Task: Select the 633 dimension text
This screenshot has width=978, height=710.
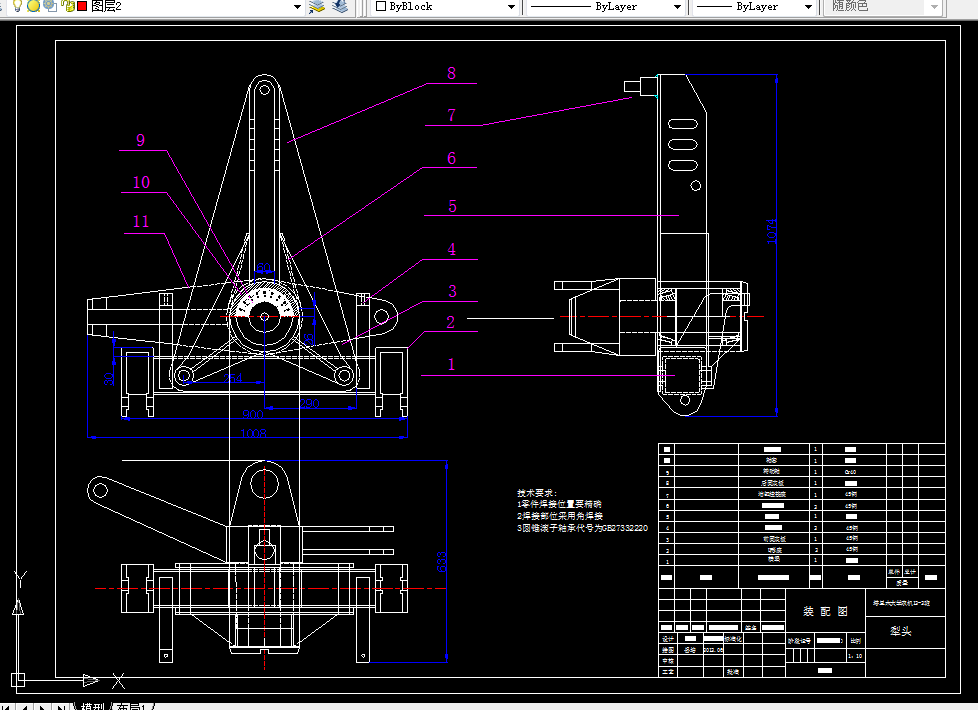Action: [x=442, y=562]
